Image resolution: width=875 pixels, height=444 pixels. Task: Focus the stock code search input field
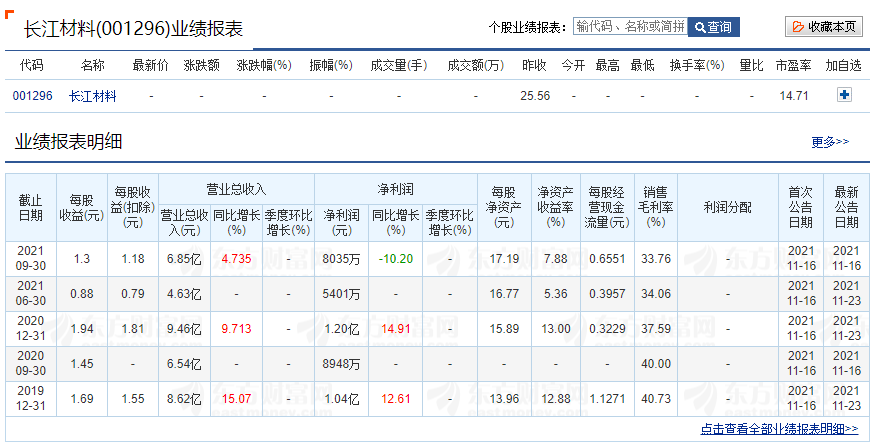[631, 27]
